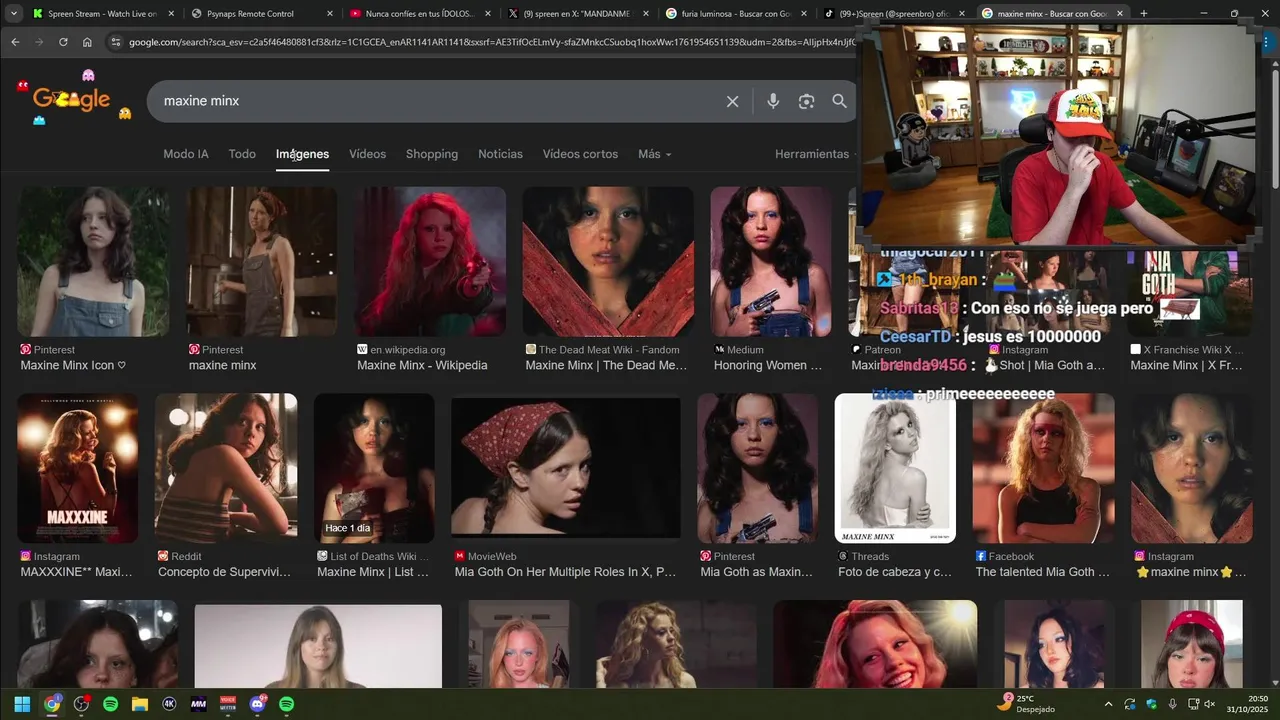Image resolution: width=1280 pixels, height=720 pixels.
Task: Open 'Maxine Minx | List of Deaths Wiki' link
Action: 373,572
